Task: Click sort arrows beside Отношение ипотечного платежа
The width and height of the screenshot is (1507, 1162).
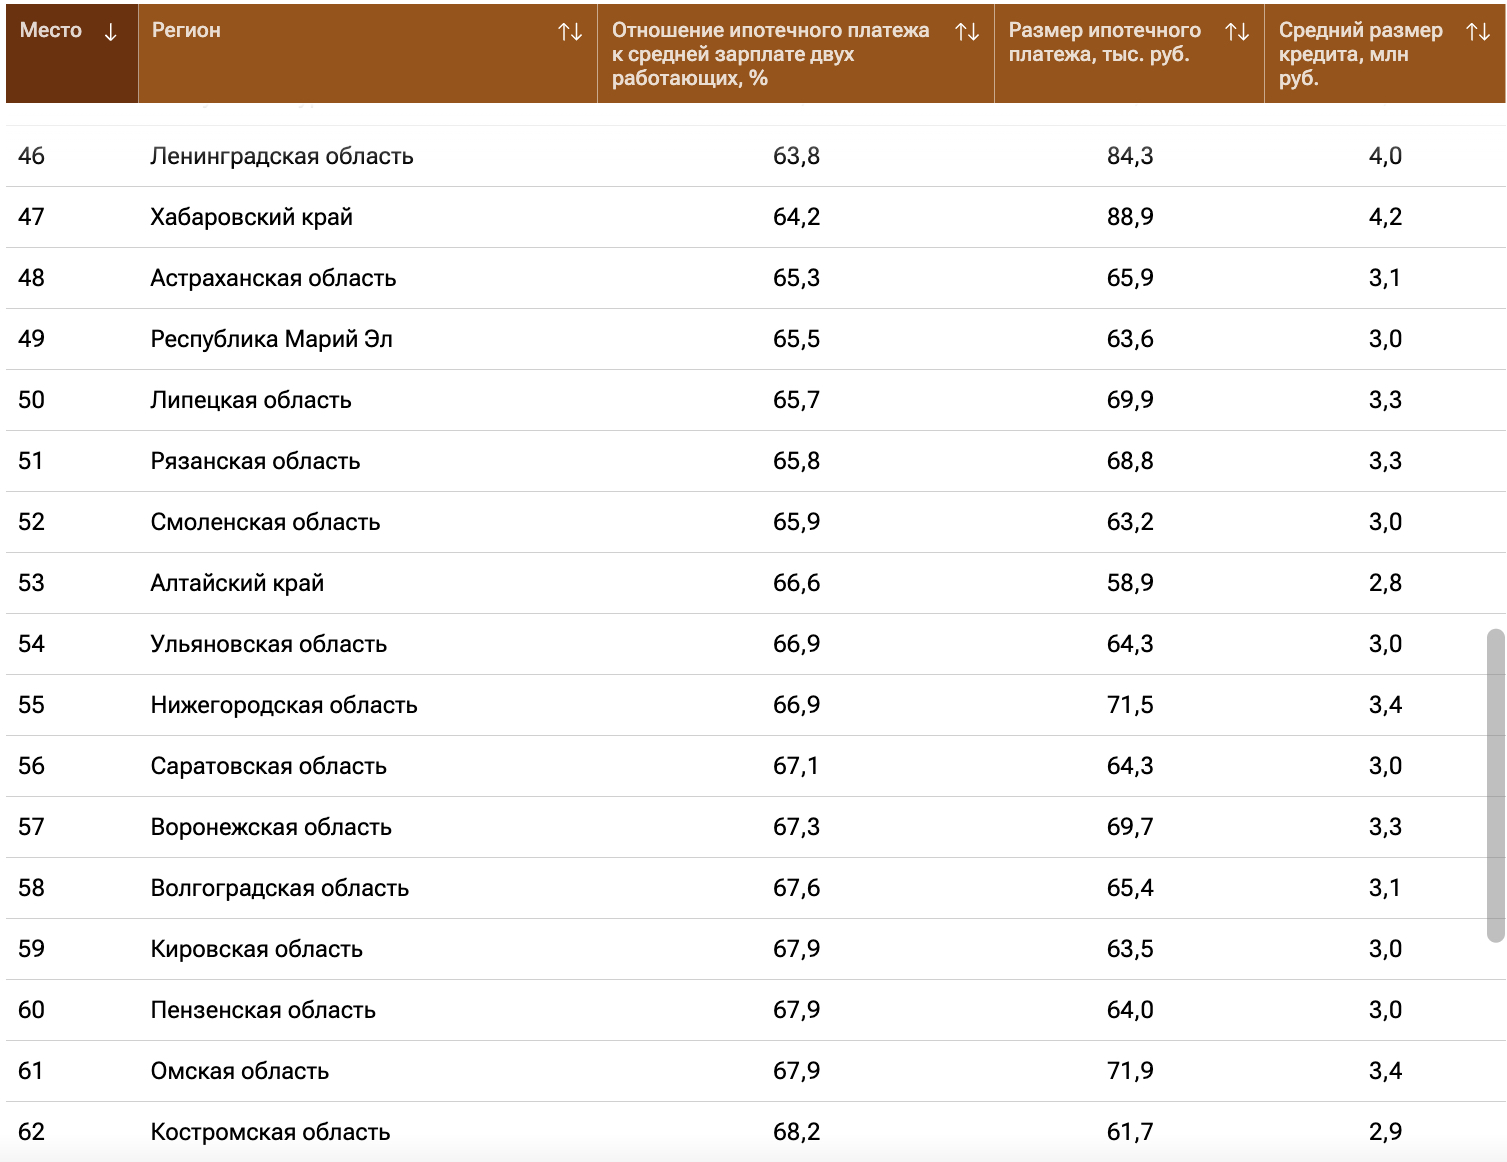Action: [967, 32]
